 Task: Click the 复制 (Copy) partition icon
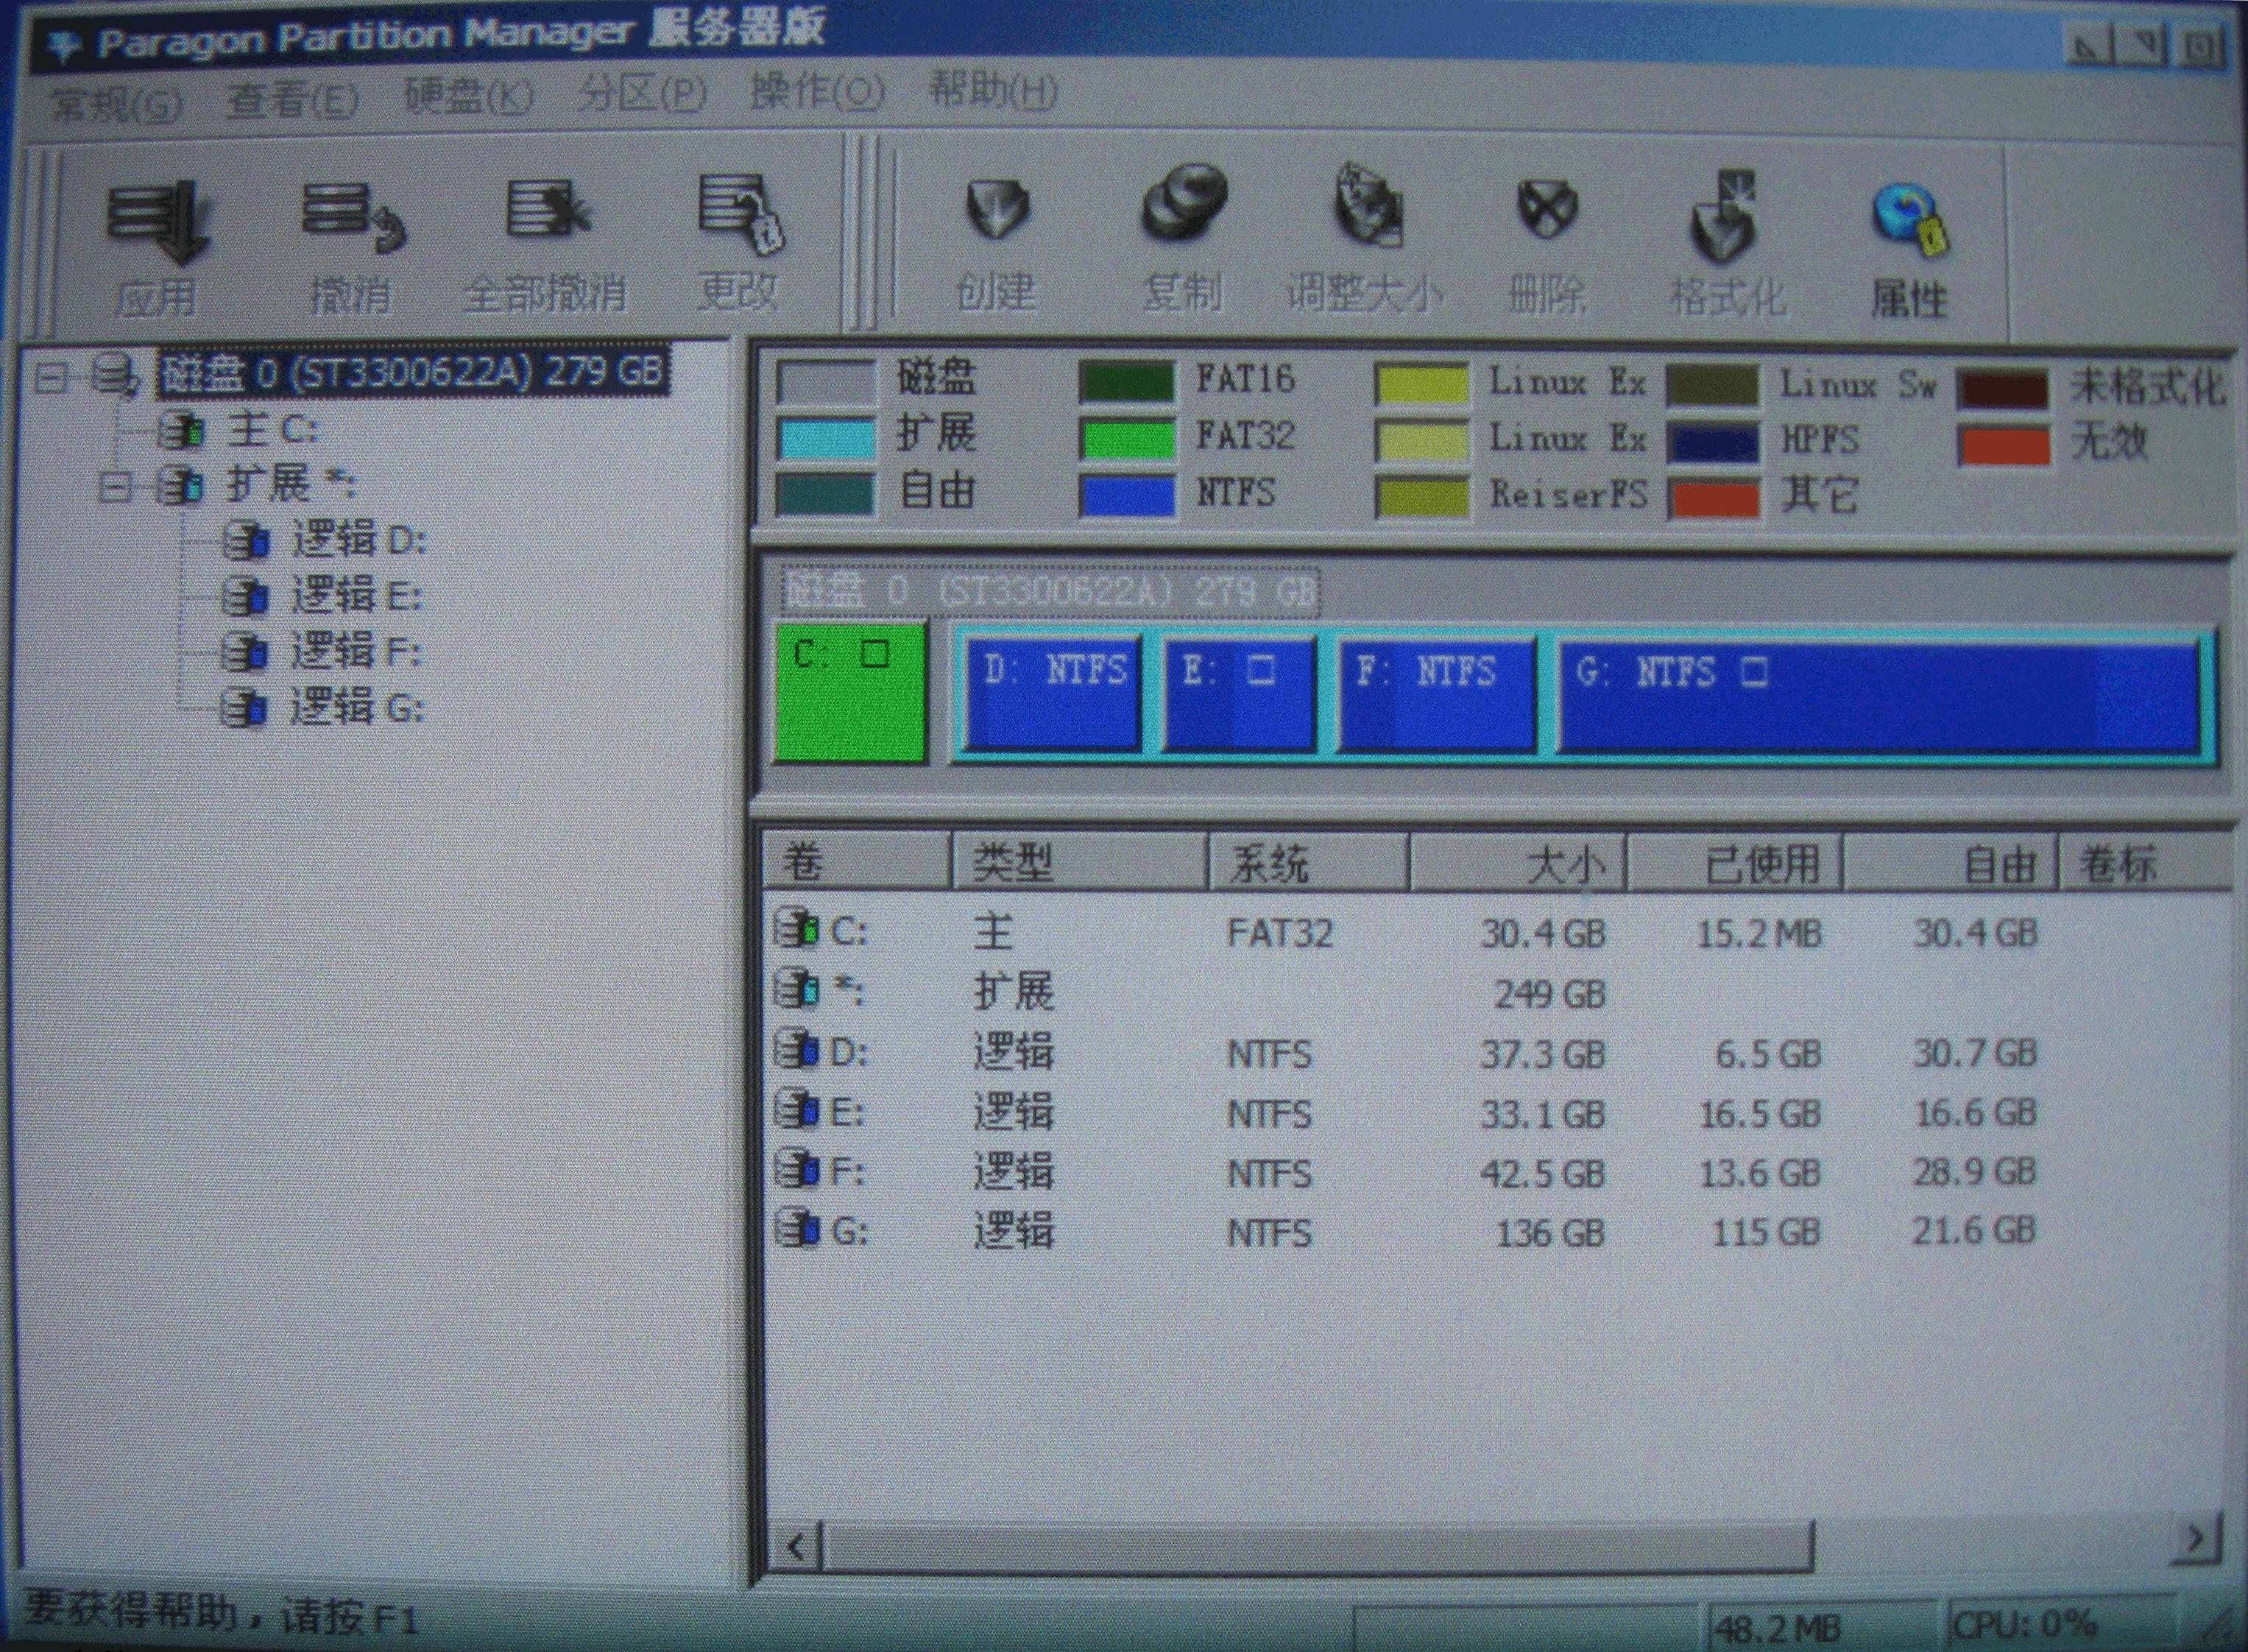tap(1184, 203)
